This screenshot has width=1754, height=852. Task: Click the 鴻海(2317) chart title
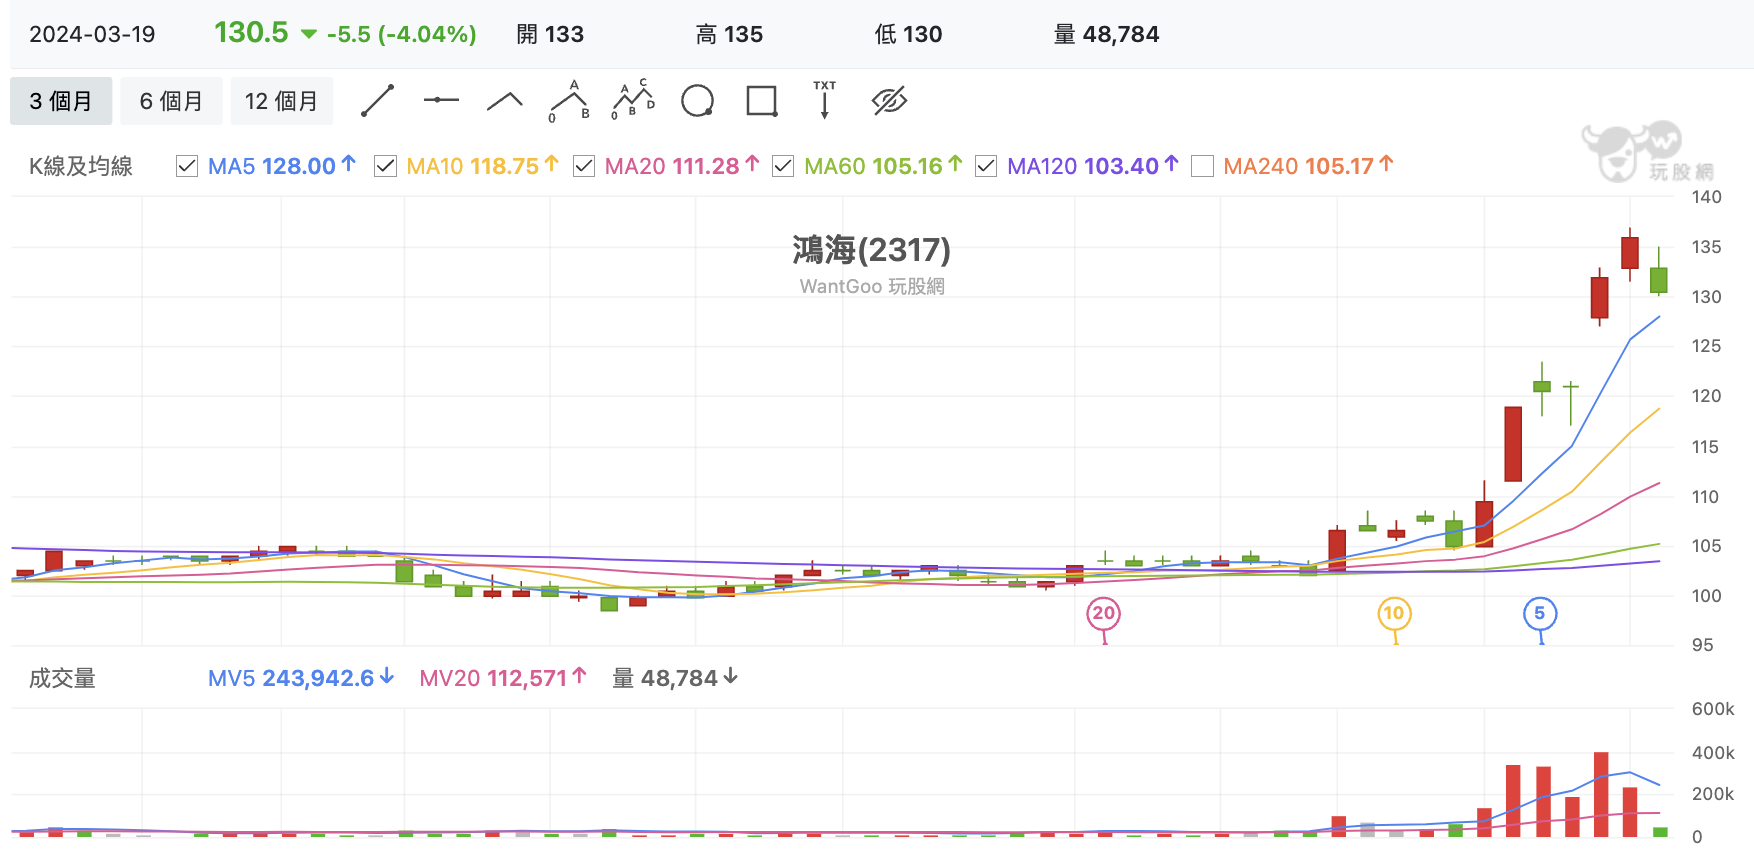pyautogui.click(x=872, y=249)
